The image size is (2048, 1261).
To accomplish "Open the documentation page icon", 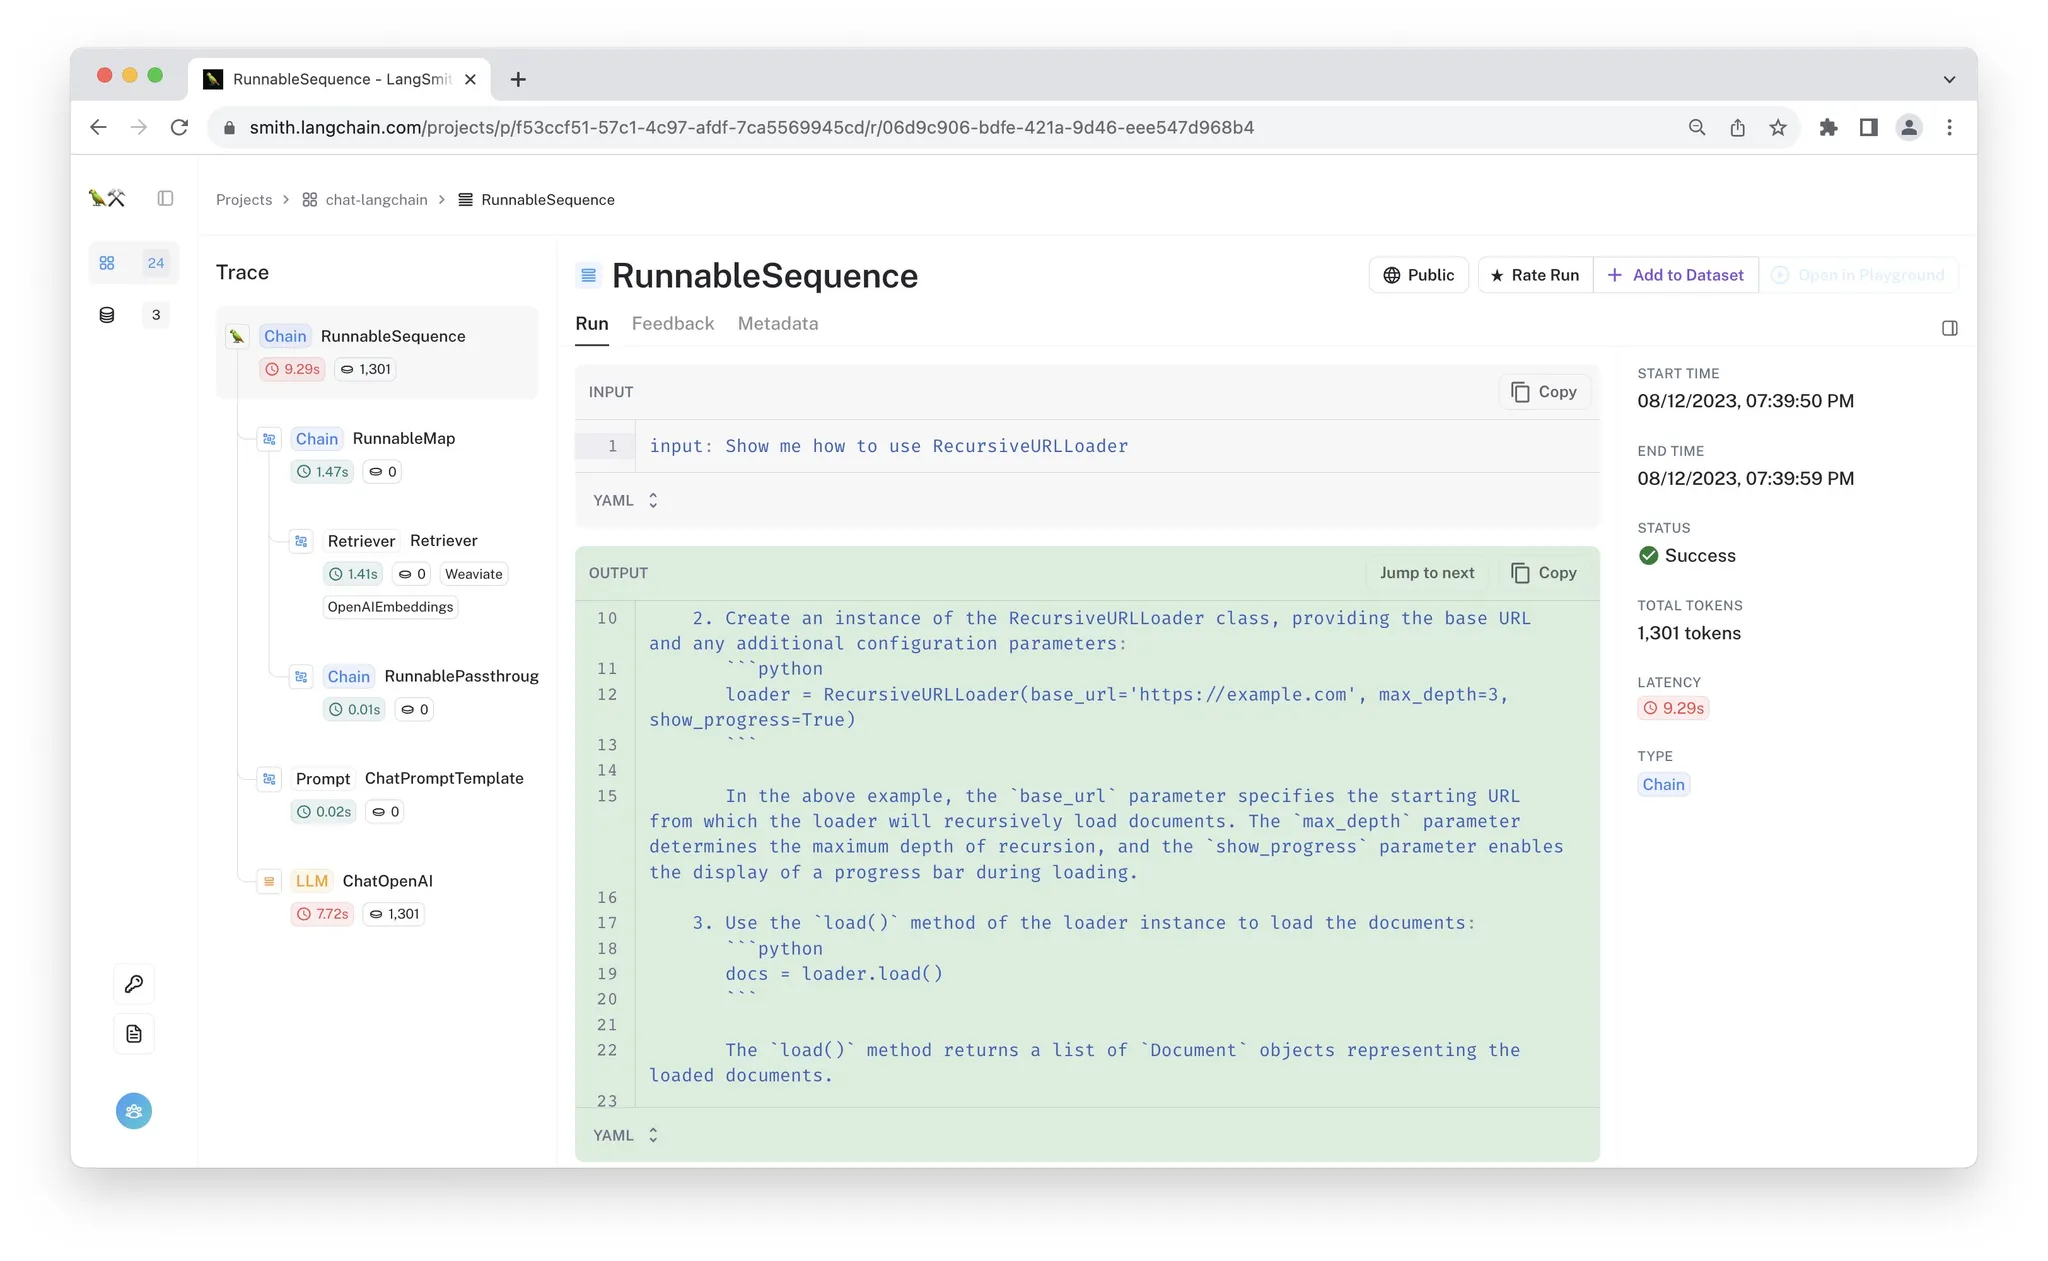I will 134,1034.
